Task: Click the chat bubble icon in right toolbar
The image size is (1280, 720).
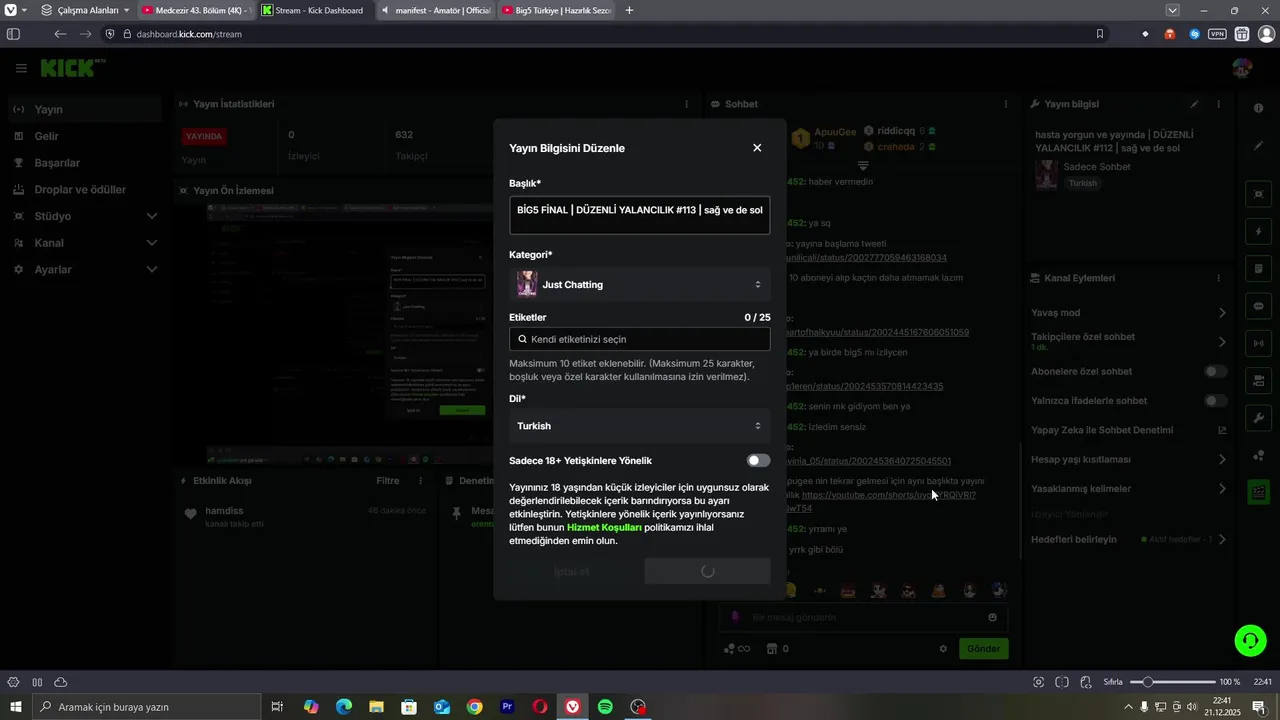Action: (1258, 306)
